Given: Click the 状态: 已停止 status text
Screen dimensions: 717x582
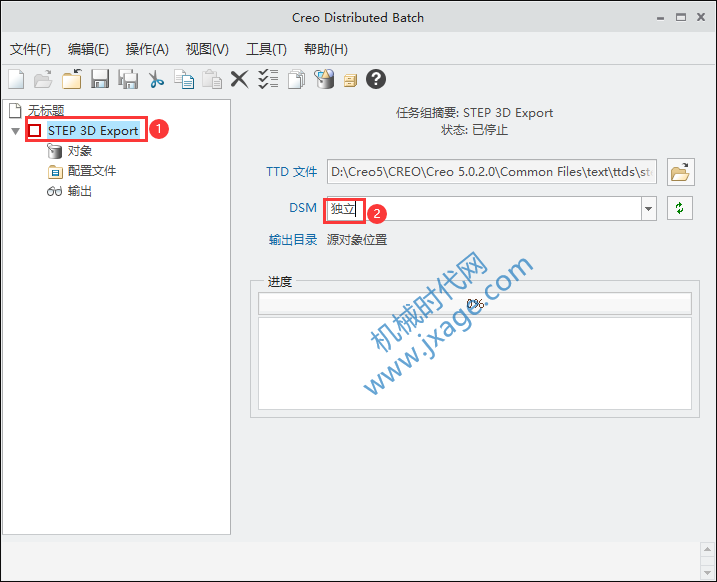Looking at the screenshot, I should (x=474, y=130).
